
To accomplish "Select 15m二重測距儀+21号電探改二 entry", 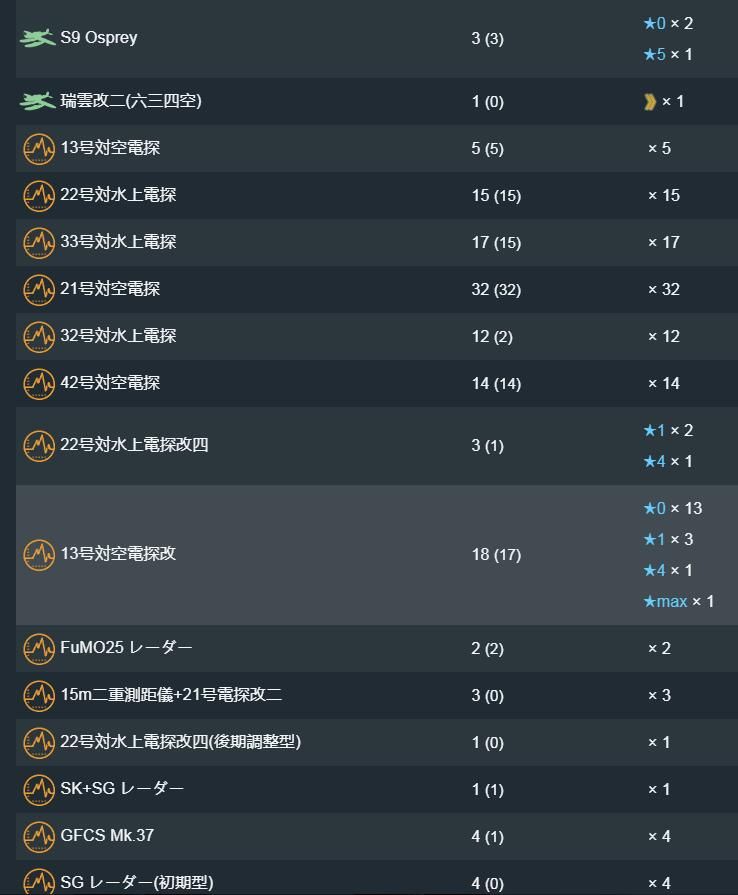I will pyautogui.click(x=171, y=695).
